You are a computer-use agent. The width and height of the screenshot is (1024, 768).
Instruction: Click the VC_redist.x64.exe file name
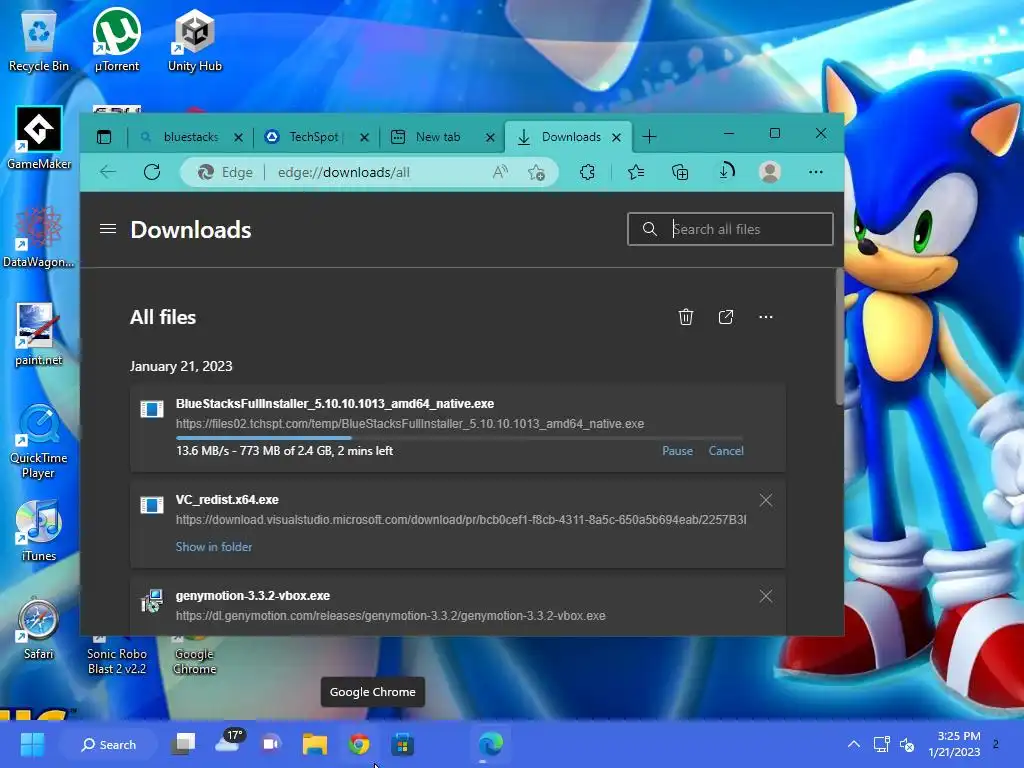click(x=227, y=500)
